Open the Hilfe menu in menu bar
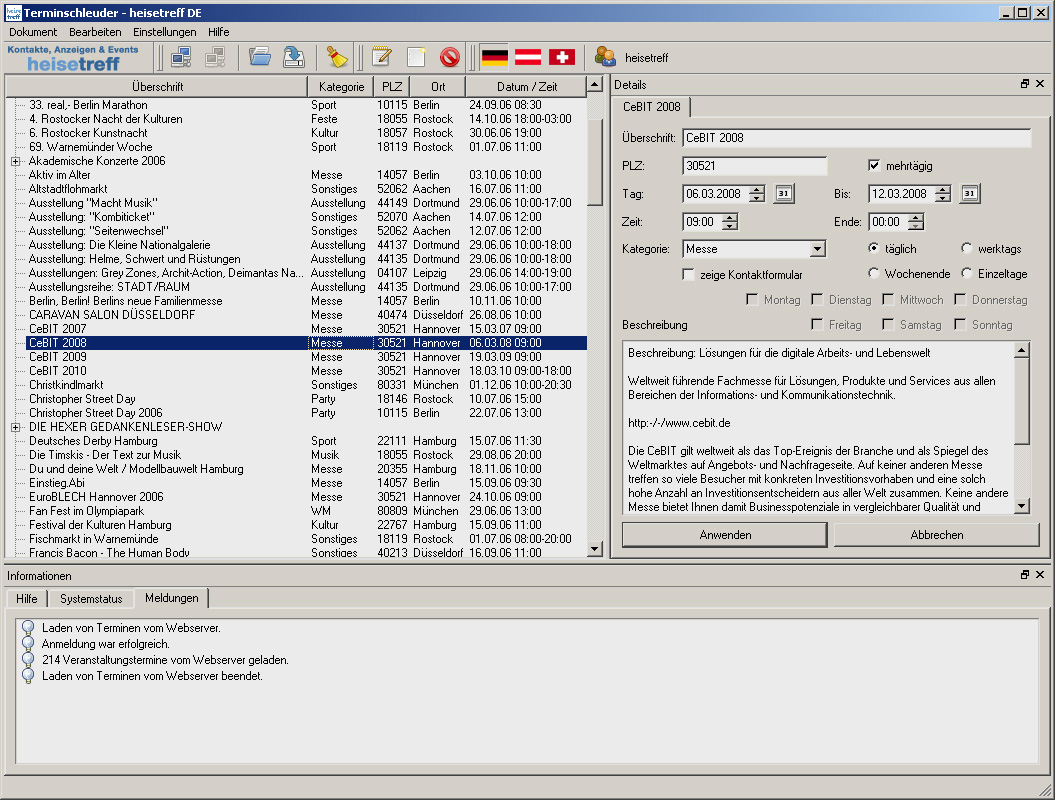The image size is (1055, 800). (x=219, y=32)
